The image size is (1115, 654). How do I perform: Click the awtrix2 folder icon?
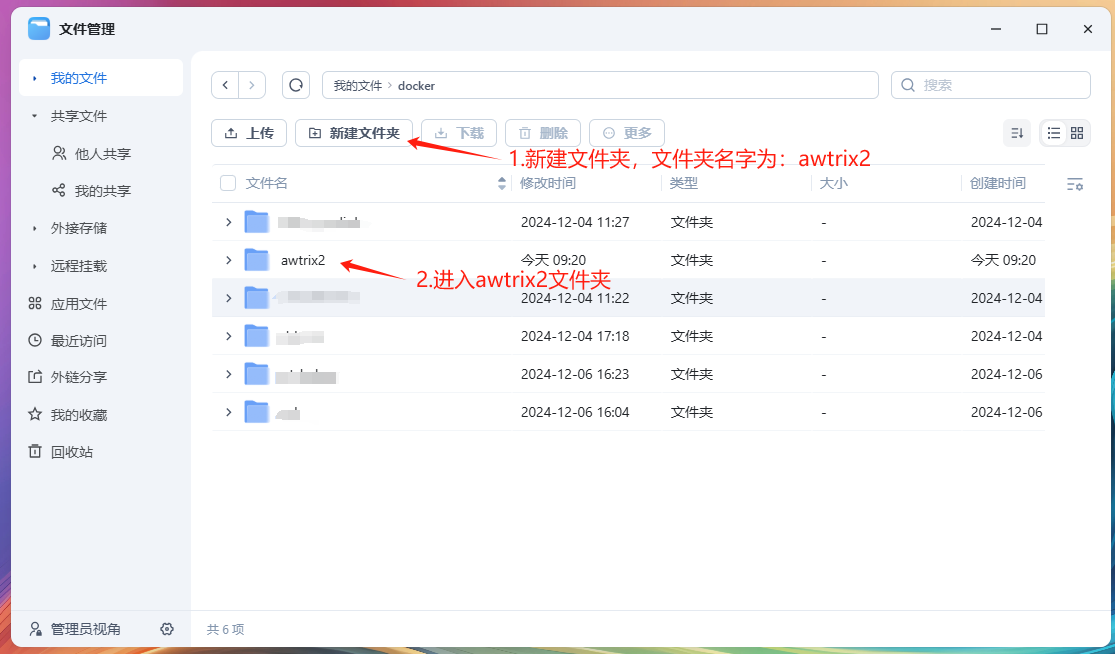tap(257, 260)
